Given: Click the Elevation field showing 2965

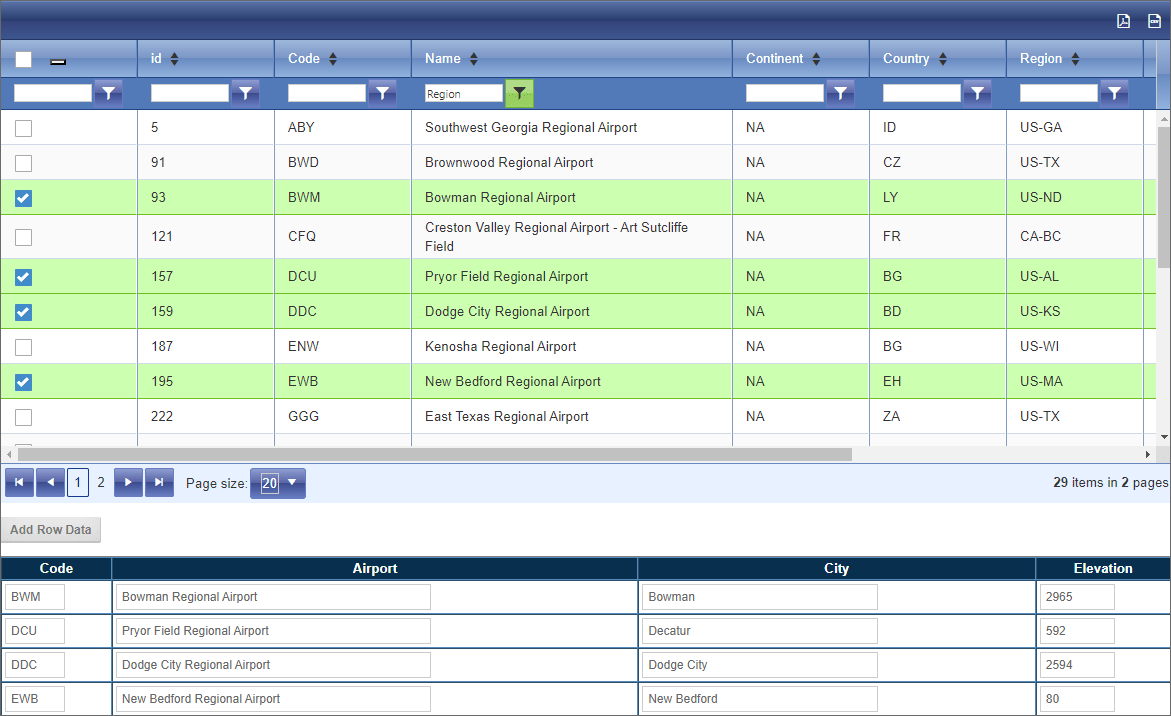Looking at the screenshot, I should click(x=1077, y=597).
